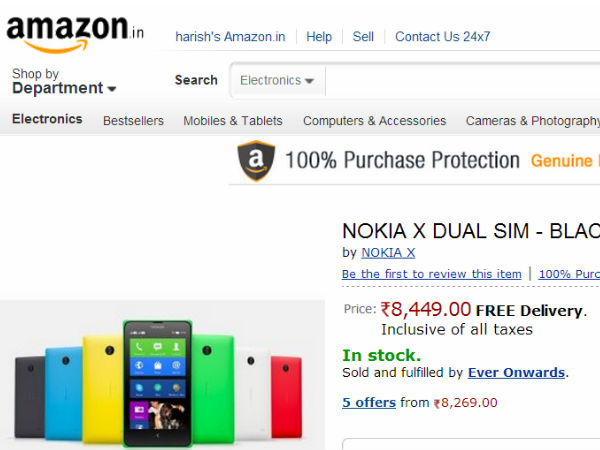Open the Bestsellers menu item
The width and height of the screenshot is (600, 450).
pyautogui.click(x=133, y=121)
